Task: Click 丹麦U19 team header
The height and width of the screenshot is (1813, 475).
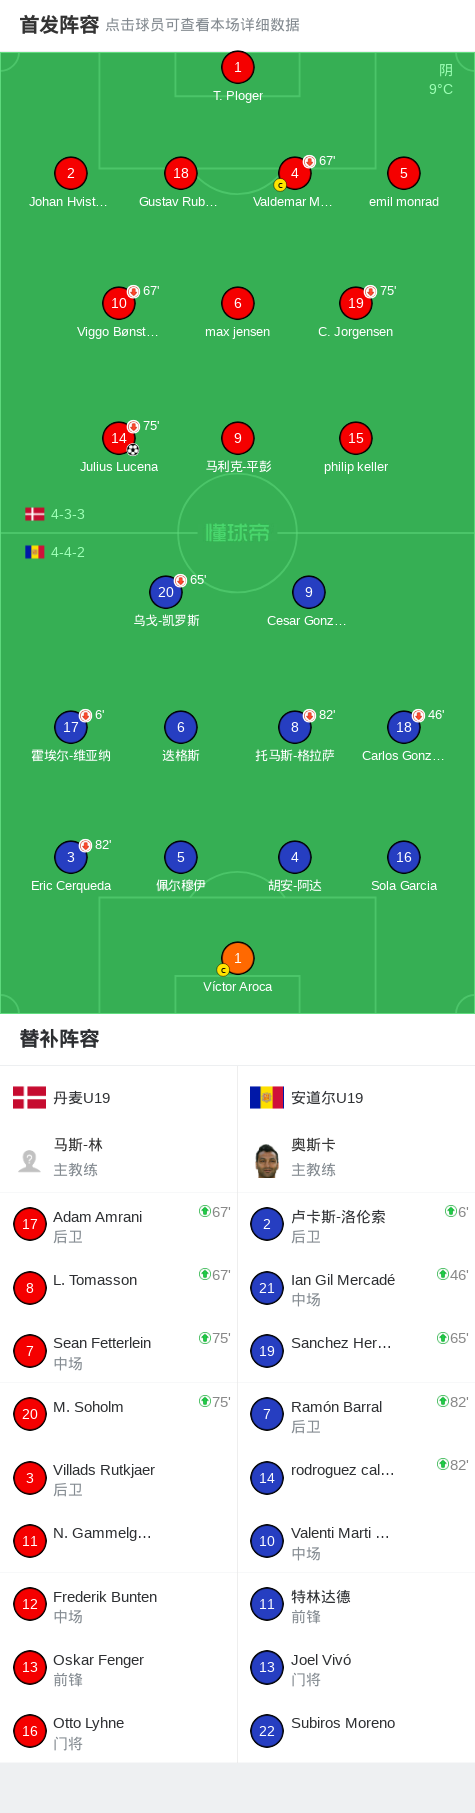Action: tap(62, 1098)
